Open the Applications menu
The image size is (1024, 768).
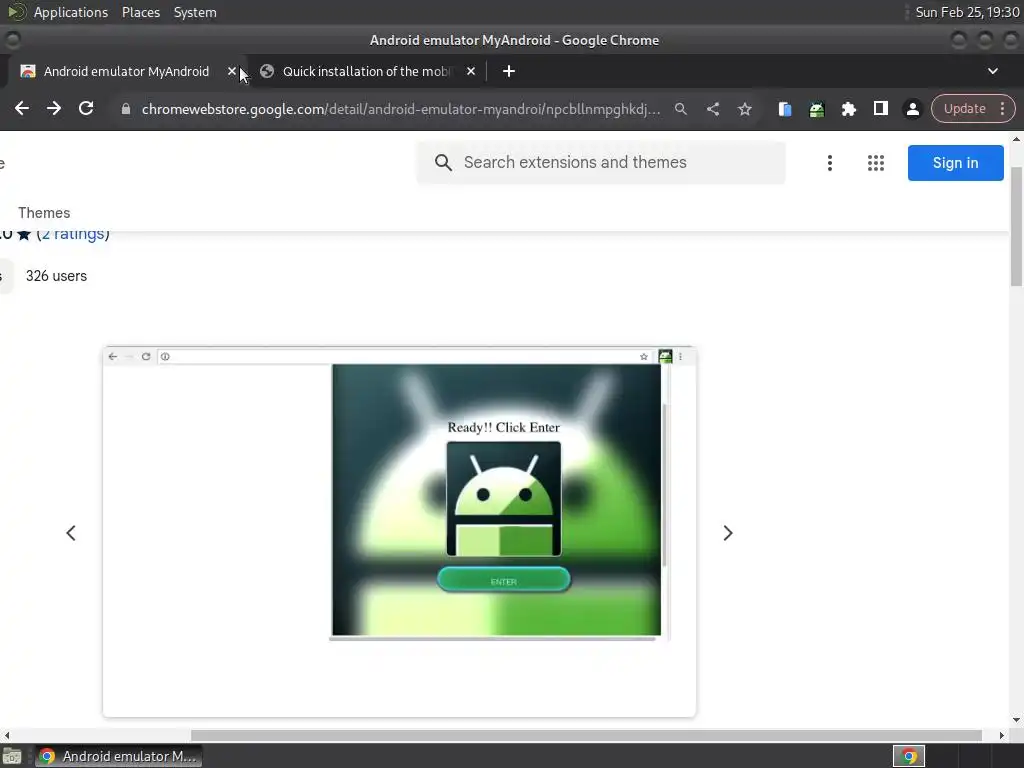point(71,12)
